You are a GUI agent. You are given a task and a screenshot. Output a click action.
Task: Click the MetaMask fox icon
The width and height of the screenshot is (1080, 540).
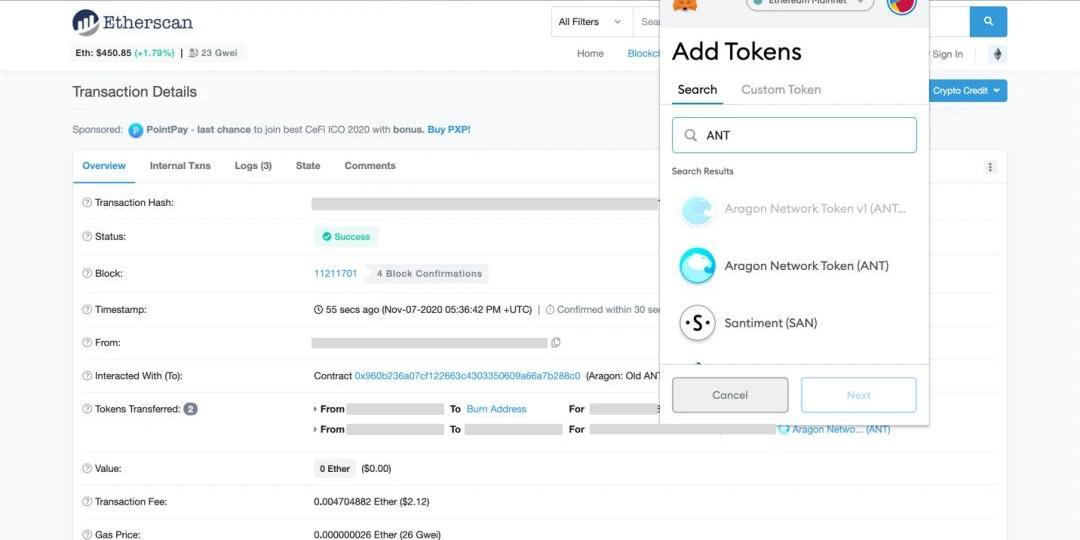coord(685,4)
